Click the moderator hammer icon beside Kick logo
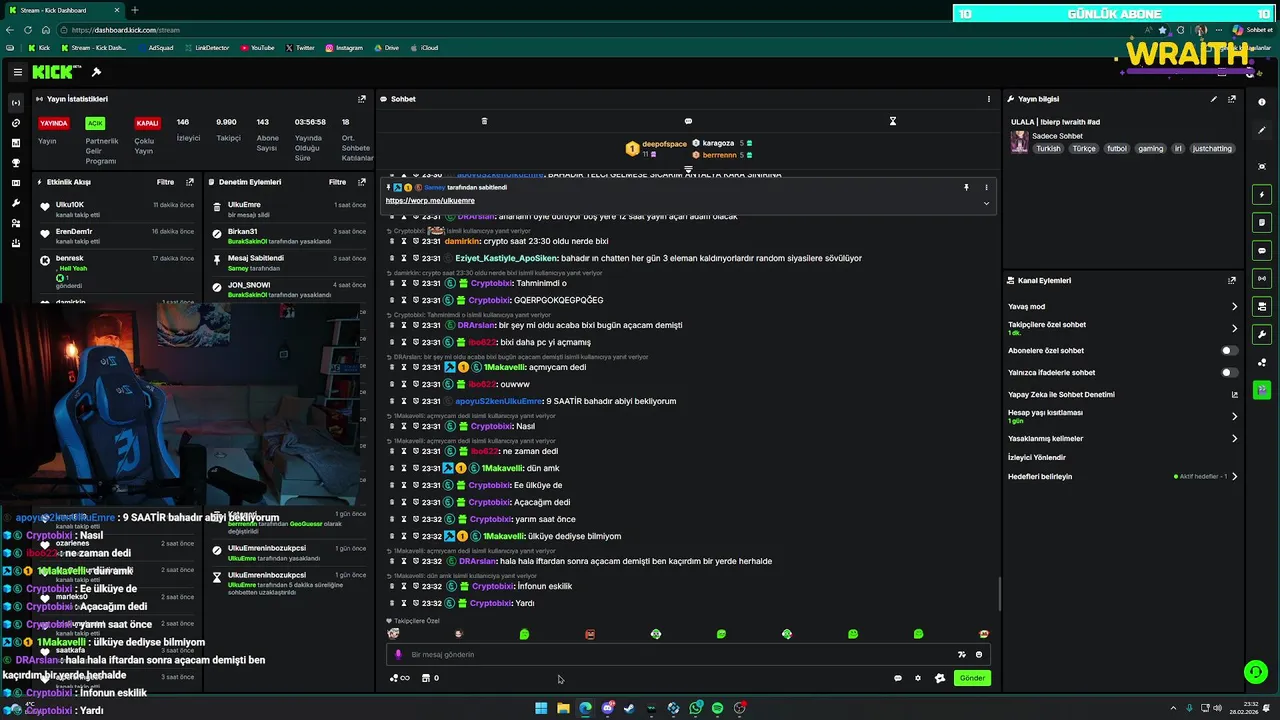This screenshot has height=720, width=1280. 96,72
